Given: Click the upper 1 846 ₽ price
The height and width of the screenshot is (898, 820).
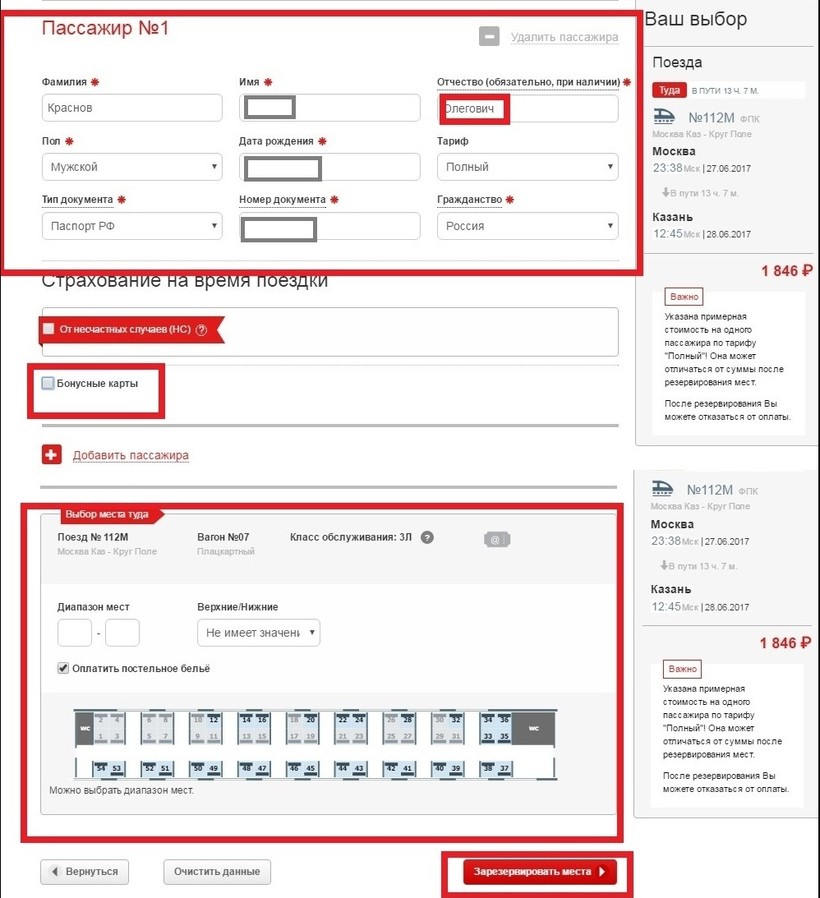Looking at the screenshot, I should tap(787, 271).
